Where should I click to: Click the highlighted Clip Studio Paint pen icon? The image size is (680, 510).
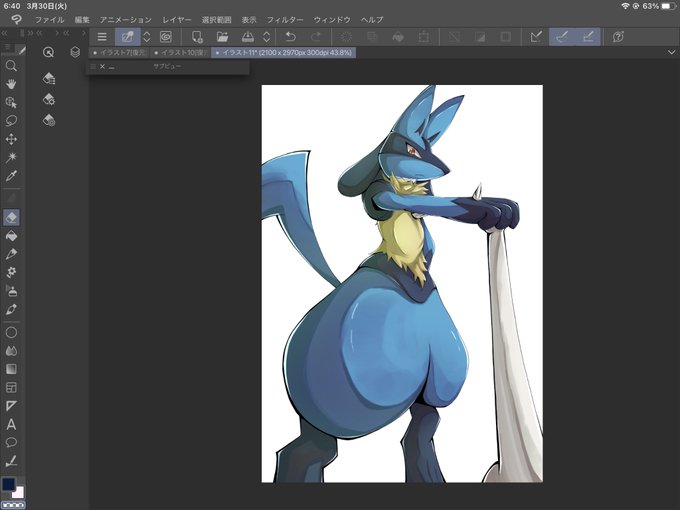pos(128,37)
